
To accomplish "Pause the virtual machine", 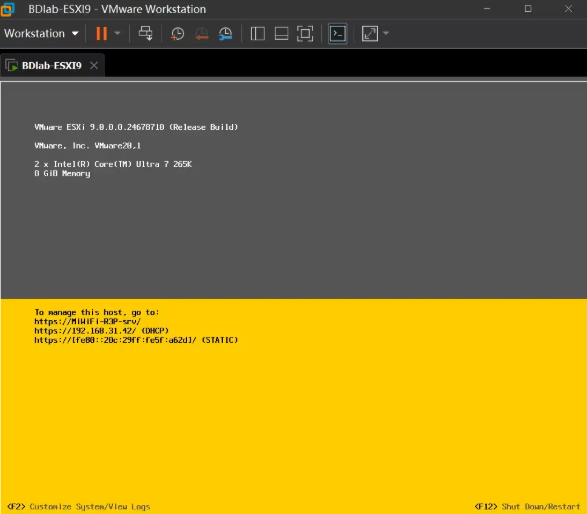I will [101, 34].
